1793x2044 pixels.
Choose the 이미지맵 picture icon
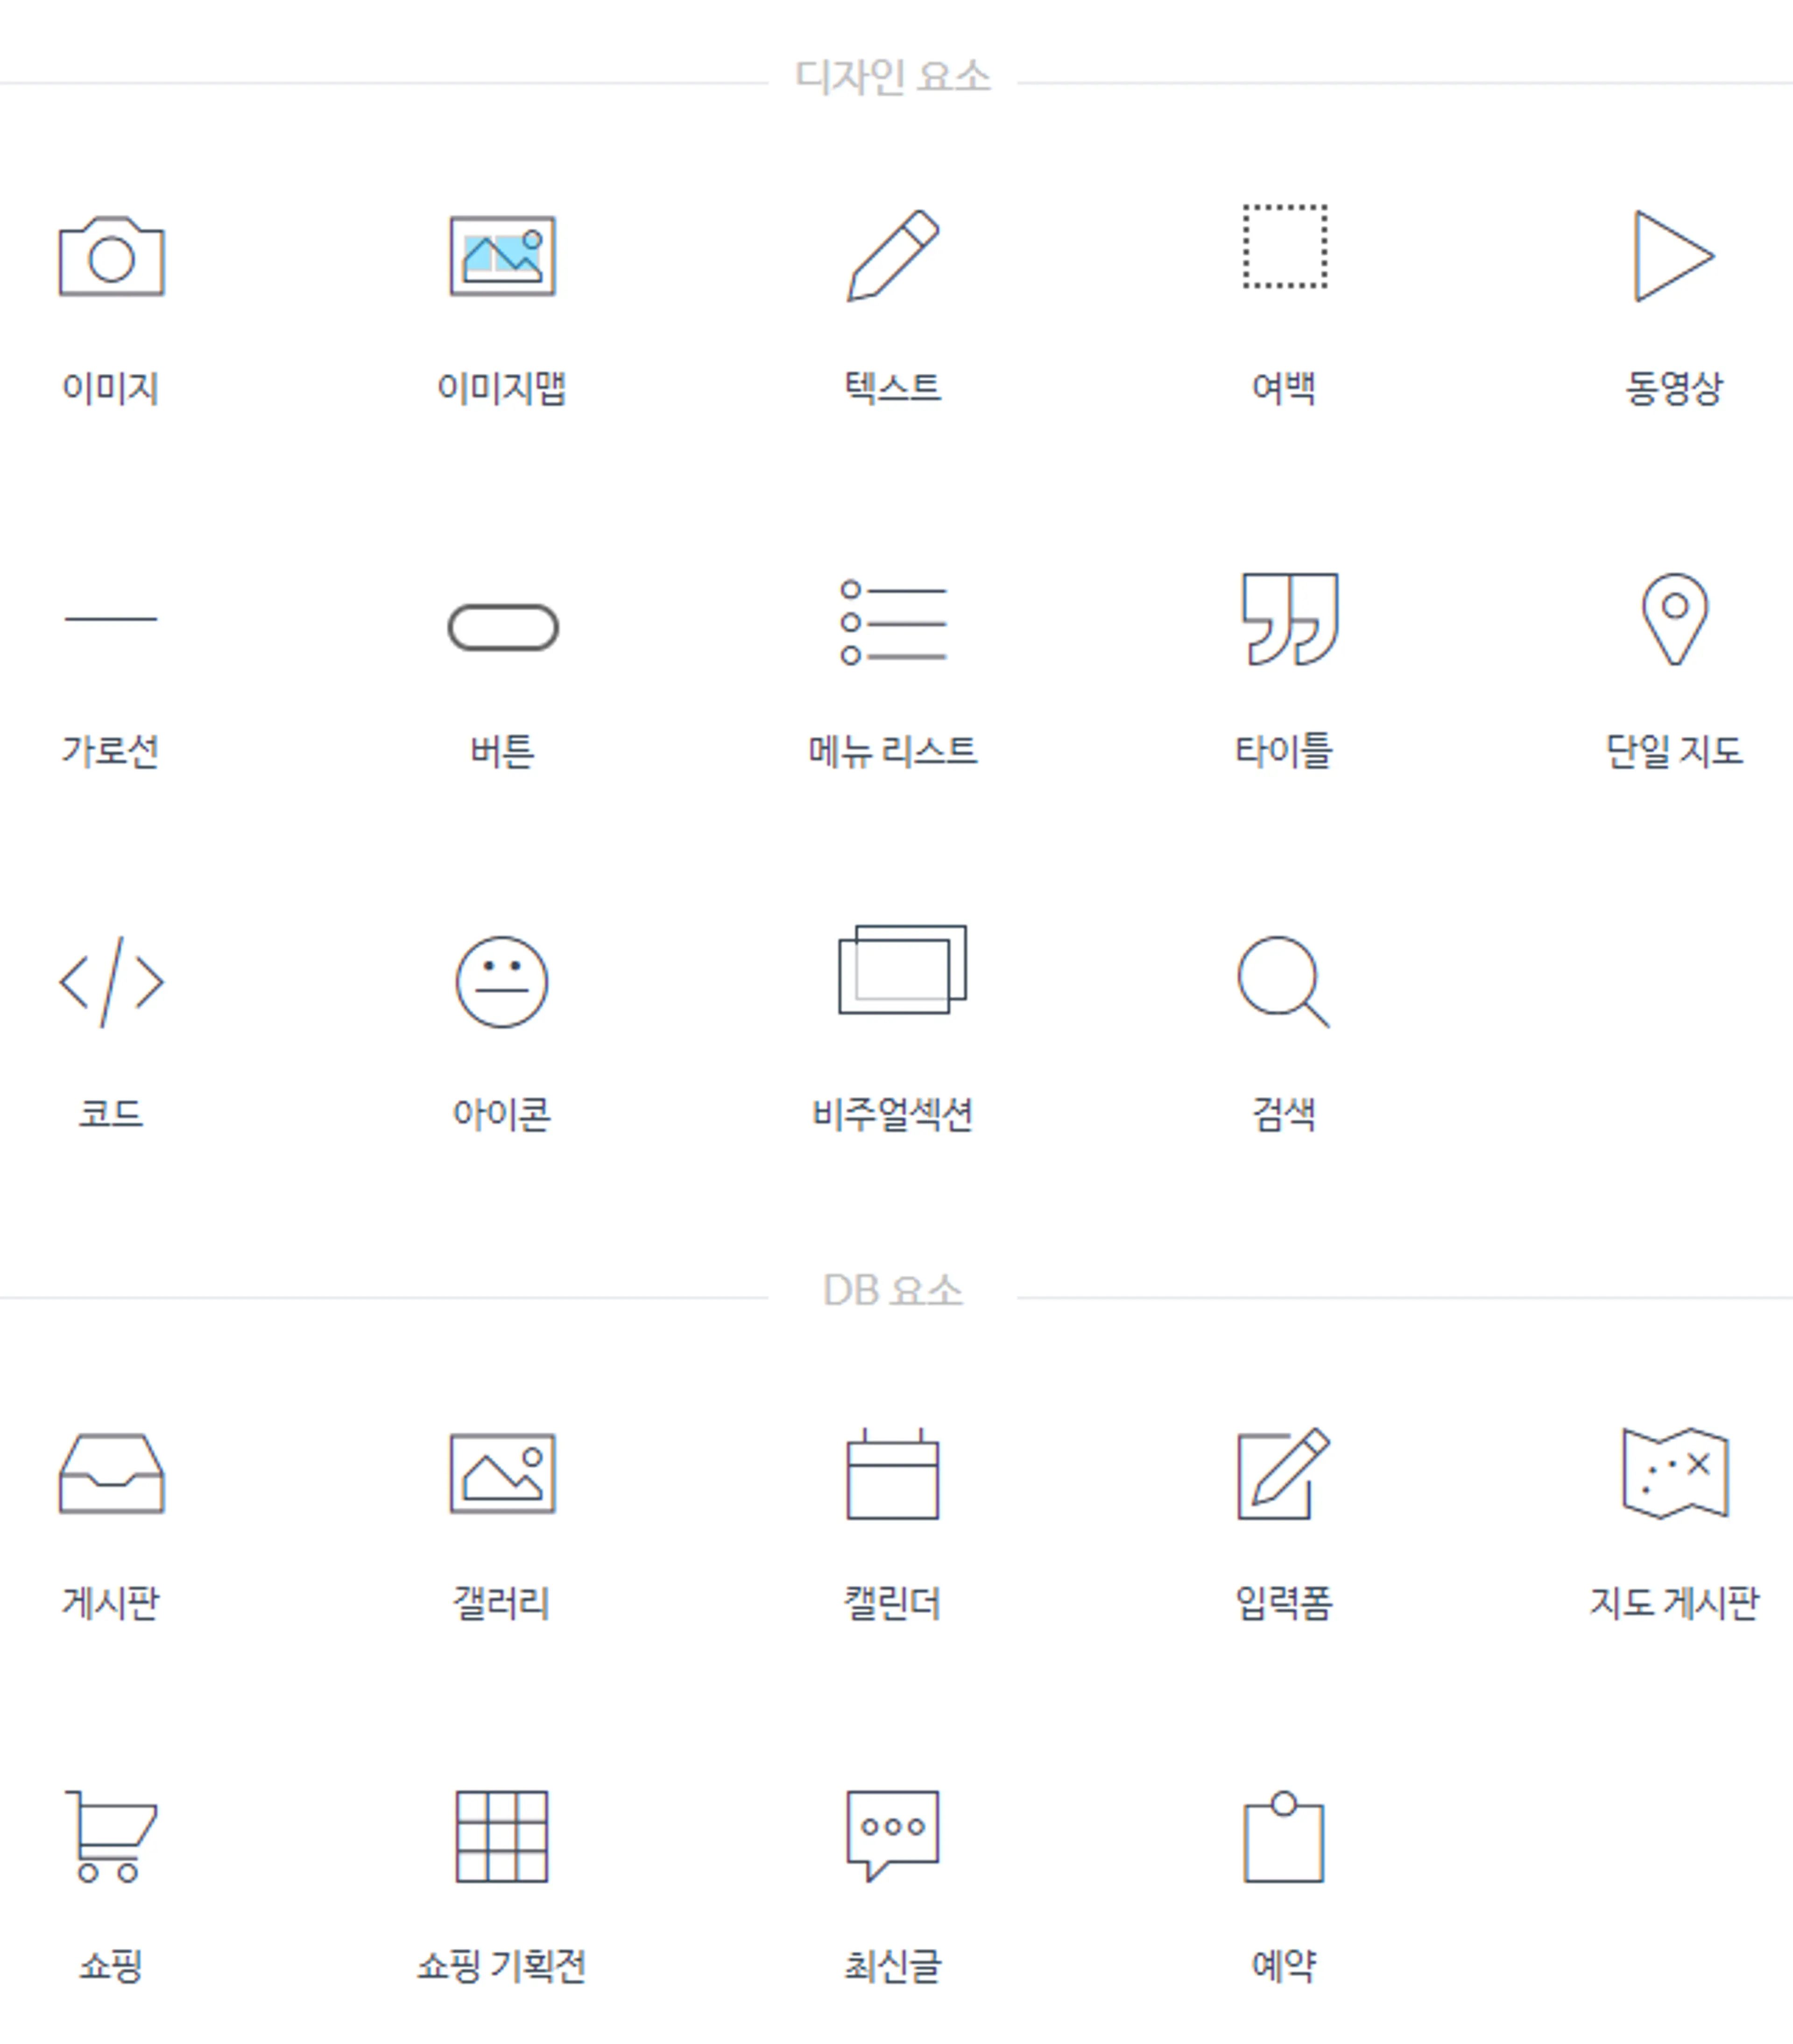(x=502, y=256)
